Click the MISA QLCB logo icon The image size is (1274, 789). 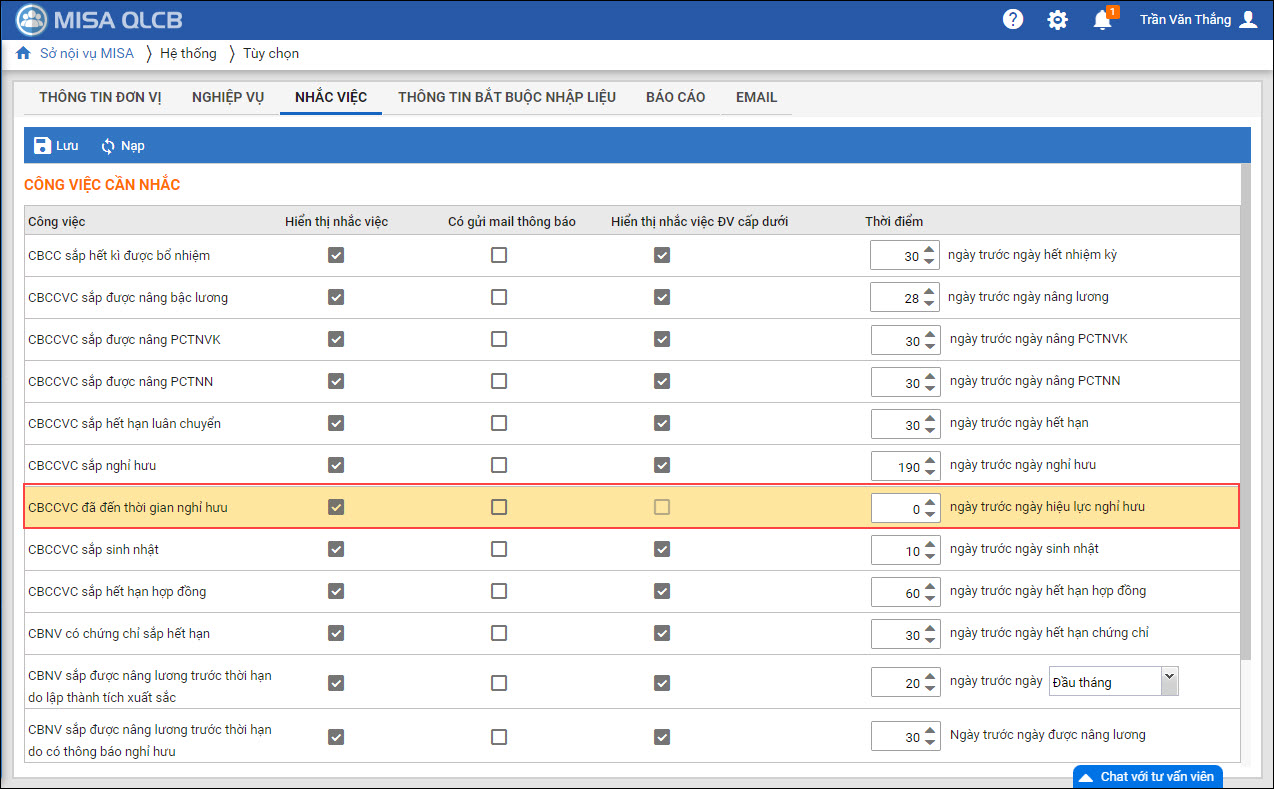[31, 20]
